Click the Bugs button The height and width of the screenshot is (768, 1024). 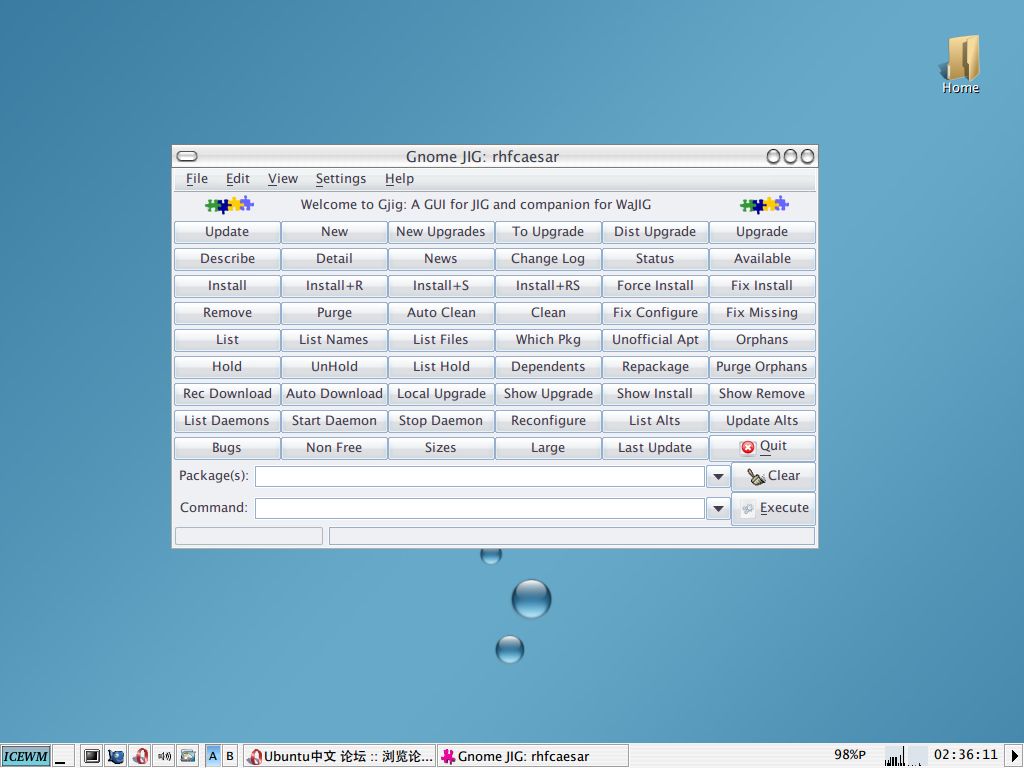click(227, 448)
